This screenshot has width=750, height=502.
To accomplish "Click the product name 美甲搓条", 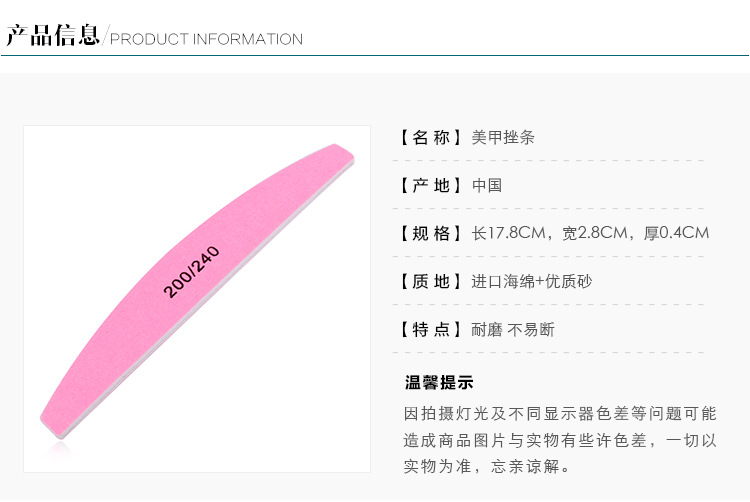I will click(503, 137).
